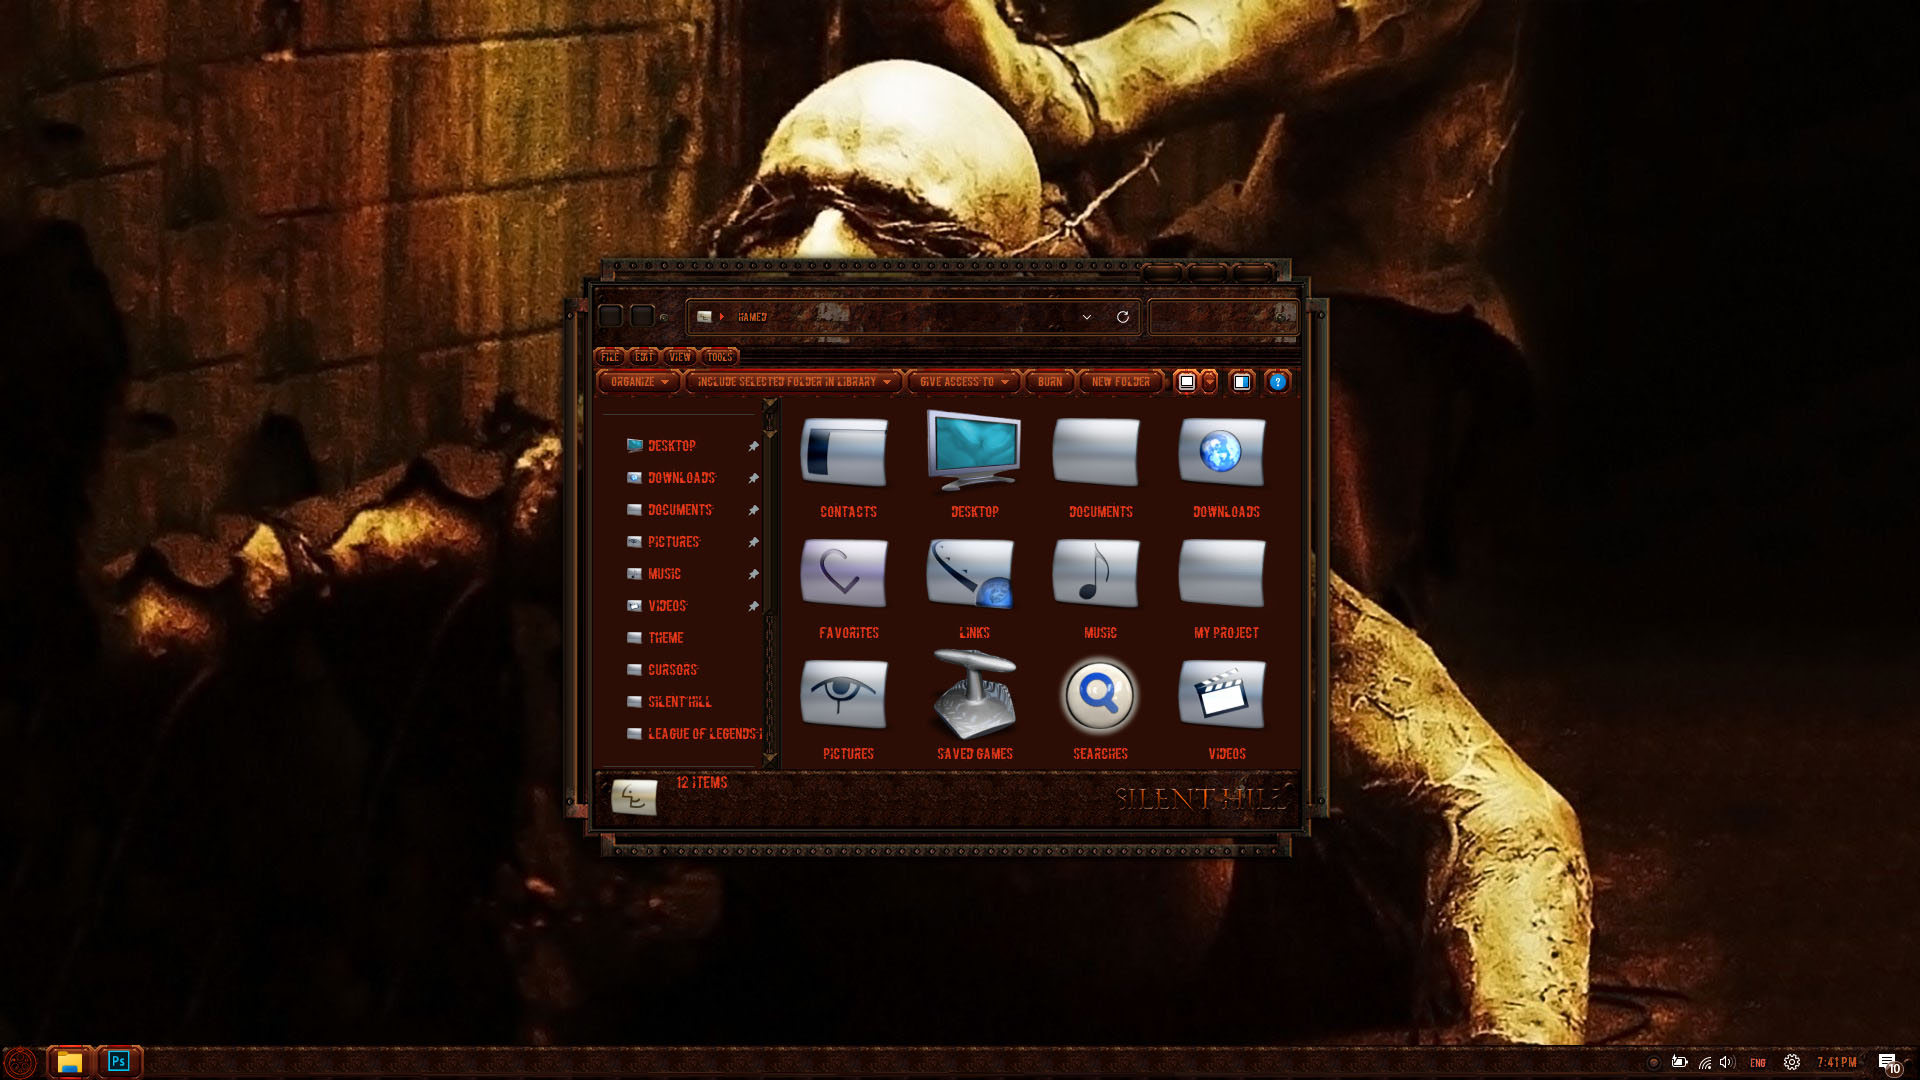This screenshot has width=1920, height=1080.
Task: Open the Favorites heart folder
Action: click(x=845, y=575)
